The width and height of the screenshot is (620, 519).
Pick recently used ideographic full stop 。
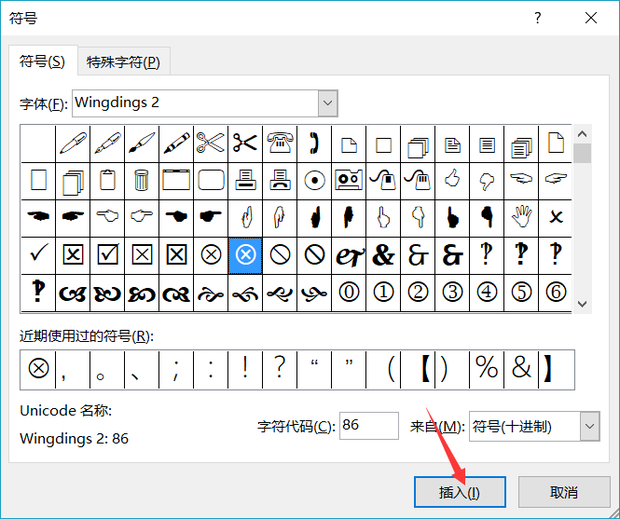coord(107,370)
